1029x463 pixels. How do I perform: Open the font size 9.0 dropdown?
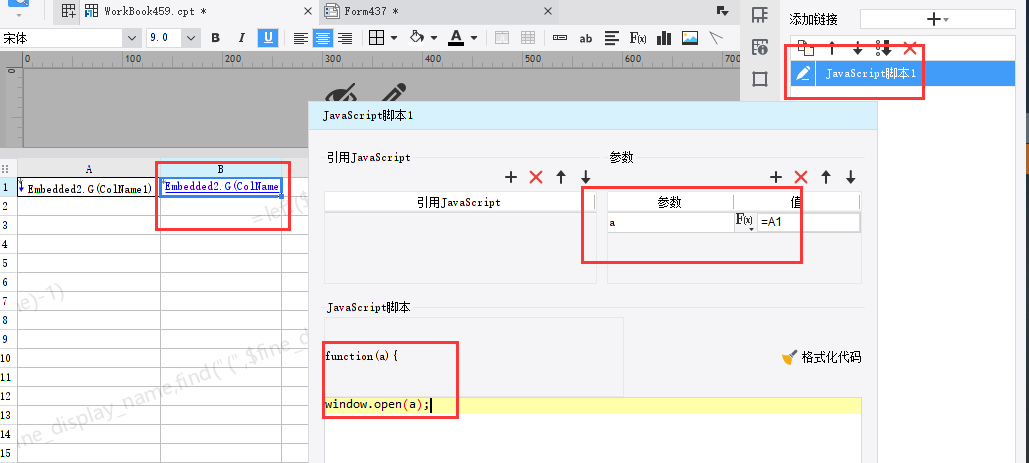173,38
